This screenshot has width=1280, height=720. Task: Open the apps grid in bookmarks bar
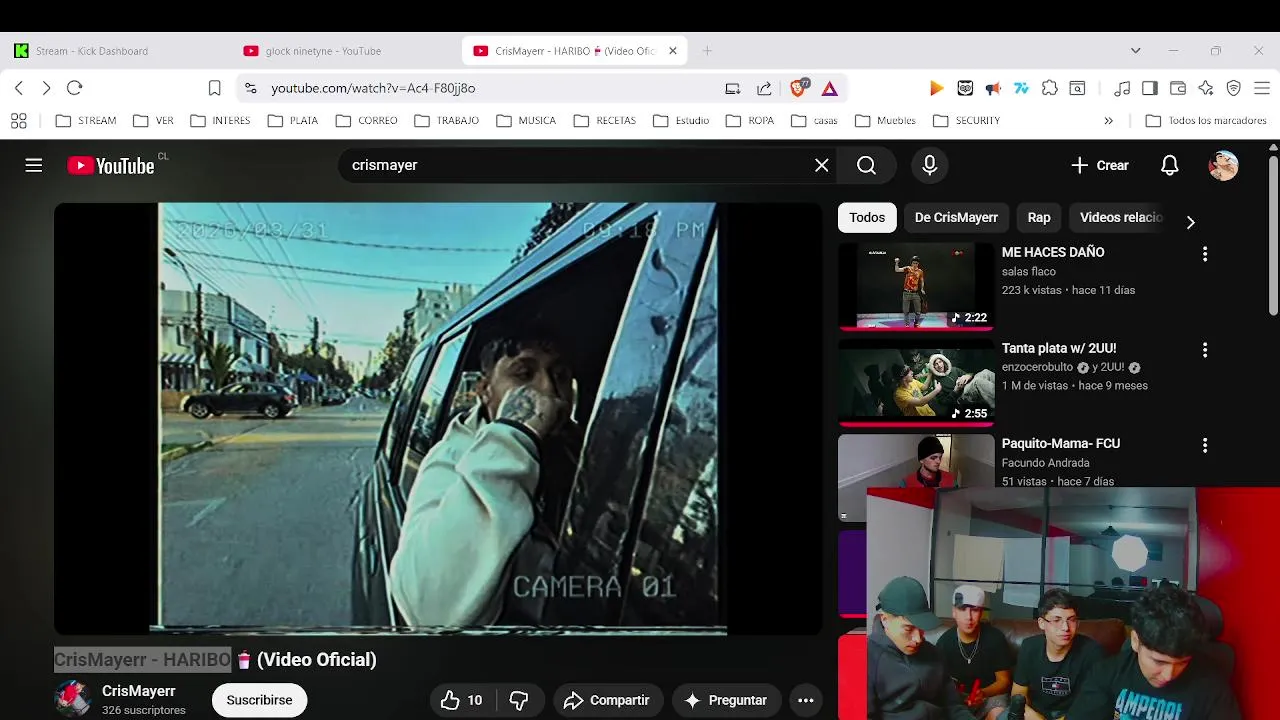click(18, 121)
